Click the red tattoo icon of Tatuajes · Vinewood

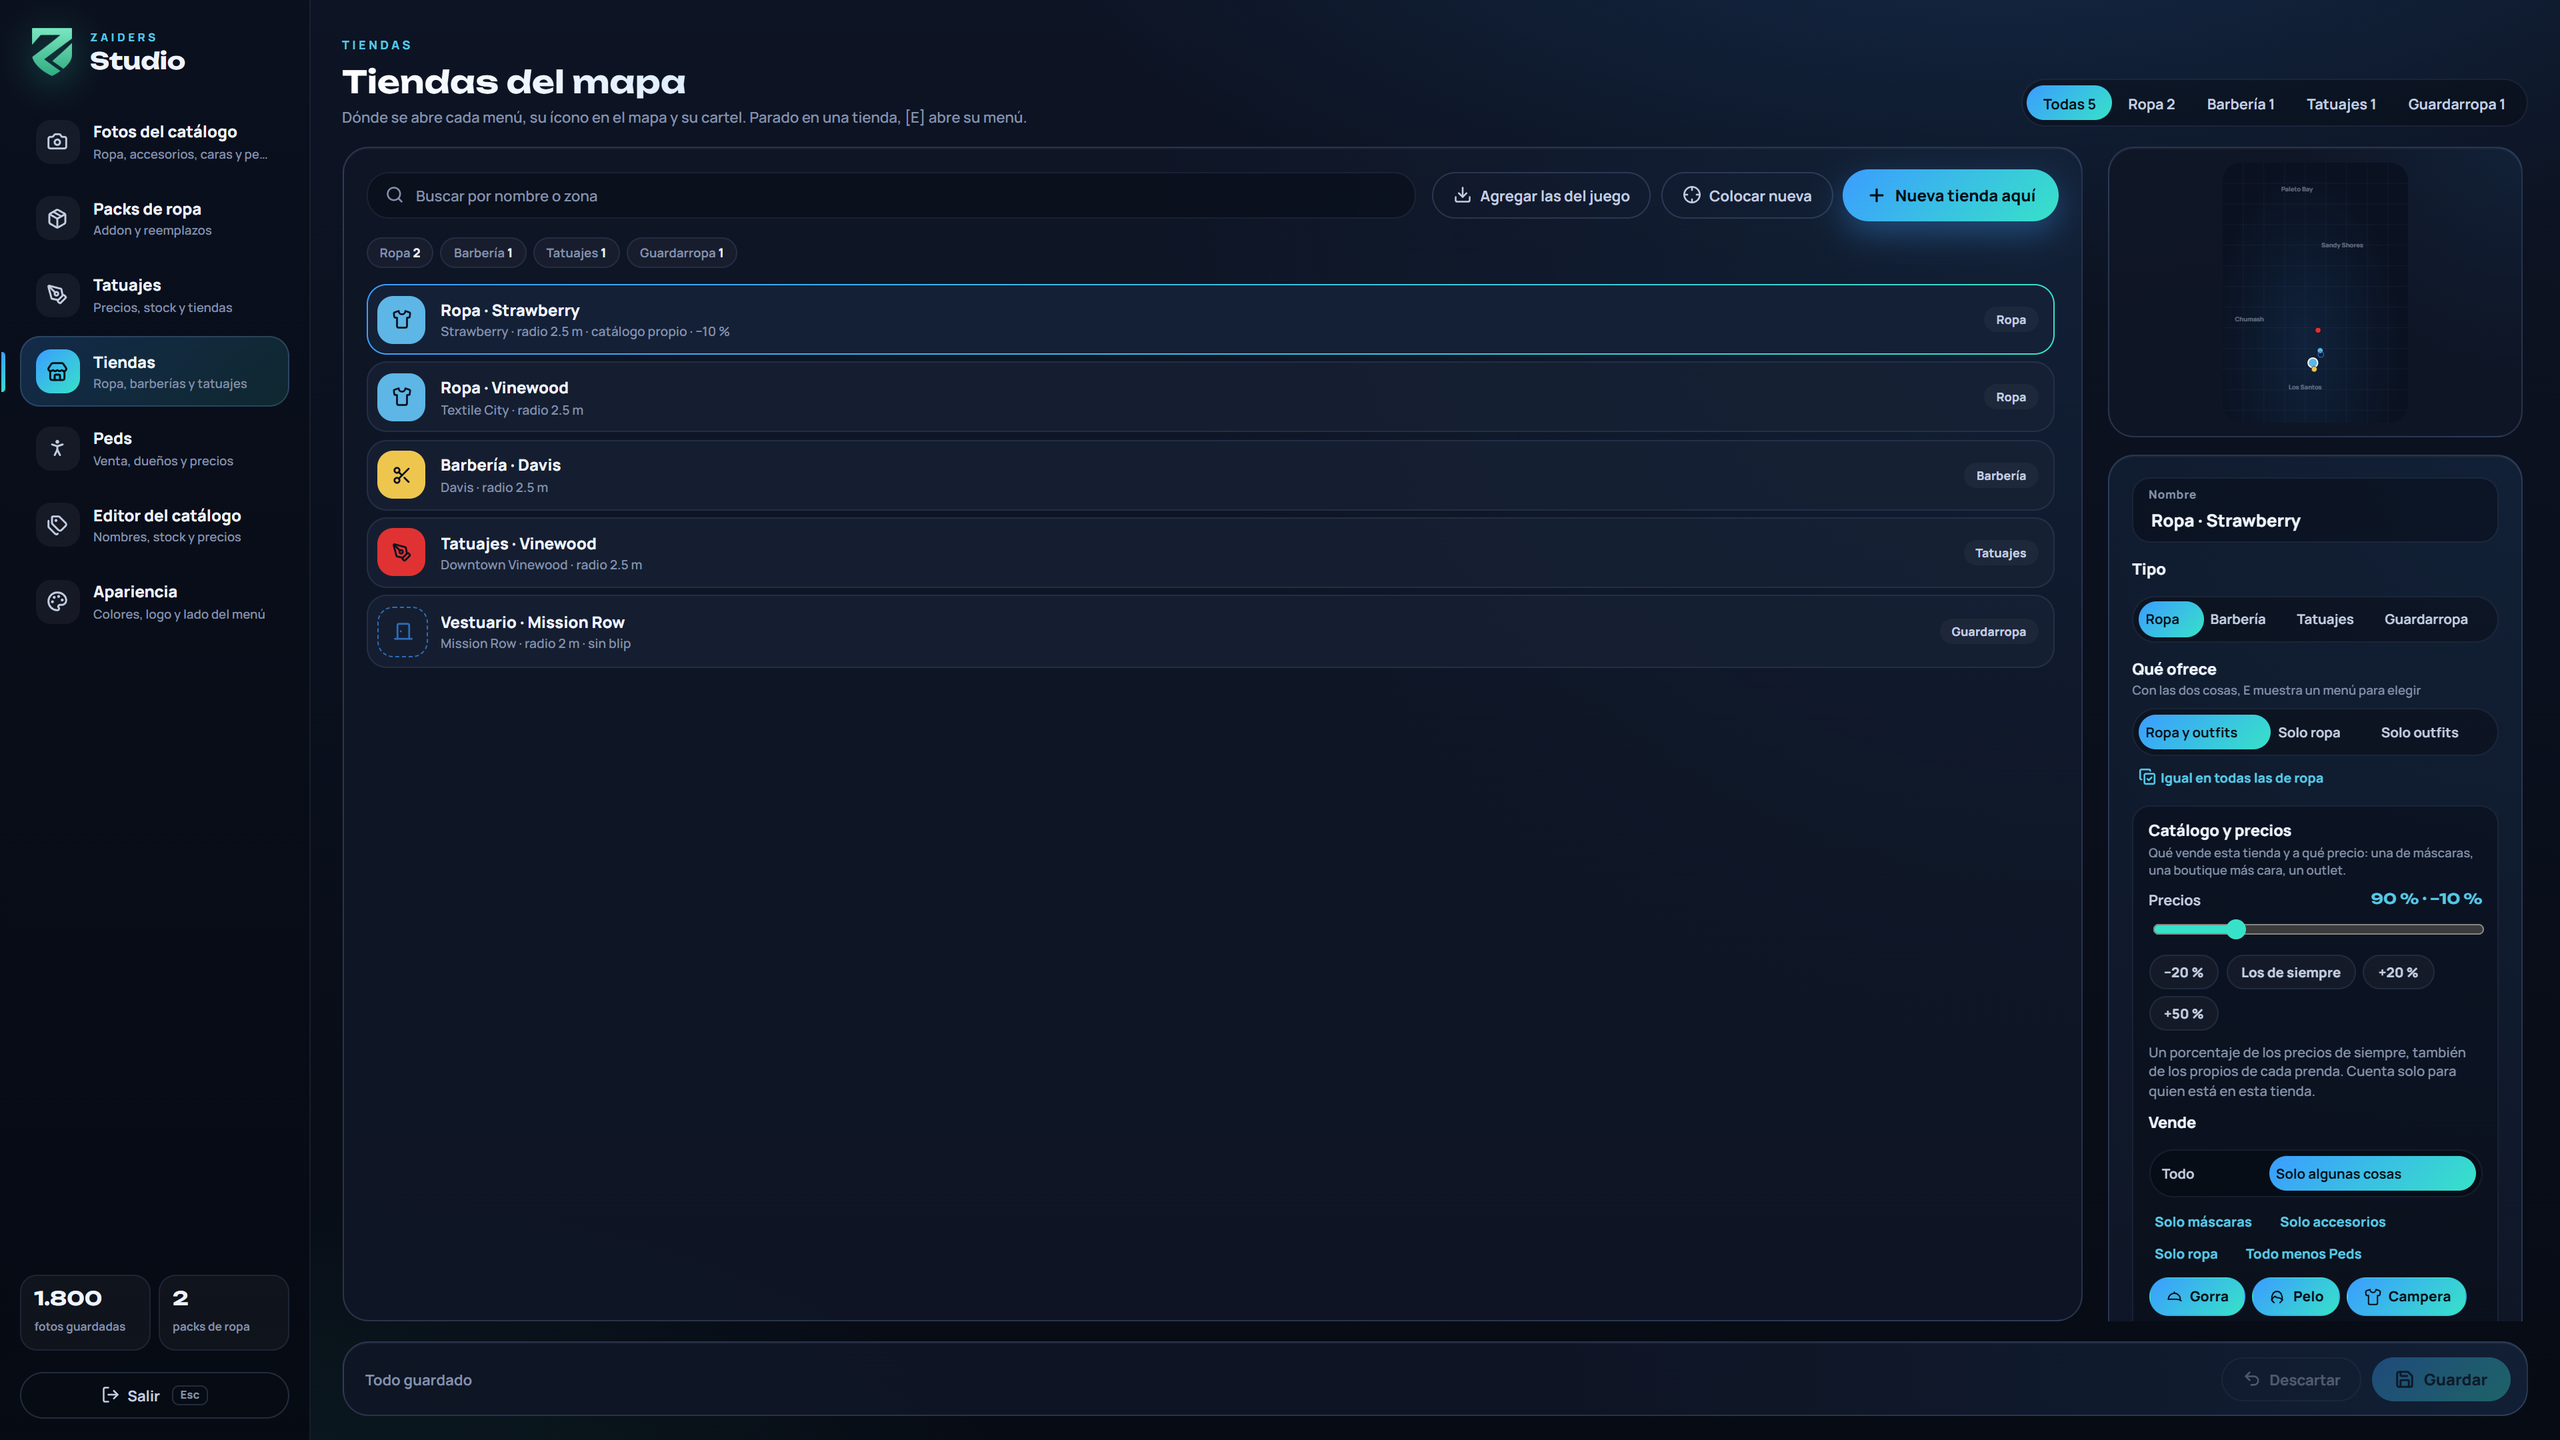[x=401, y=552]
